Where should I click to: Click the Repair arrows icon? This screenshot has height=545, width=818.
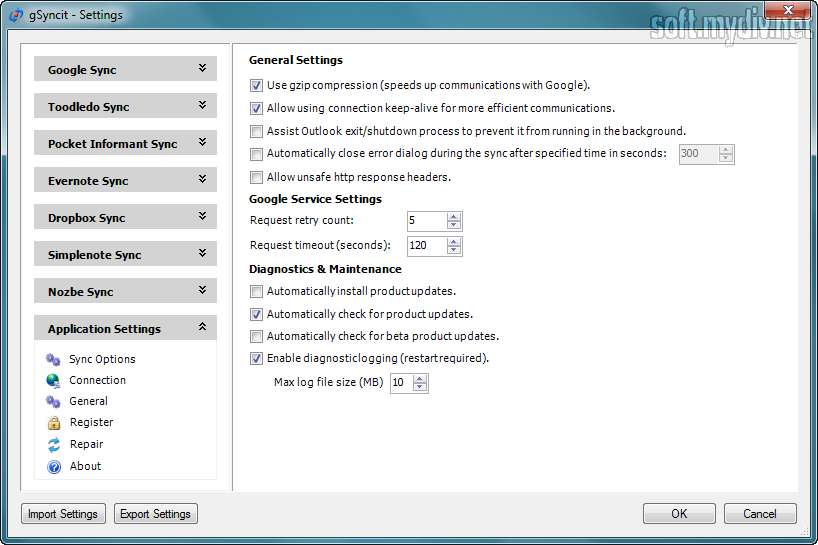54,444
